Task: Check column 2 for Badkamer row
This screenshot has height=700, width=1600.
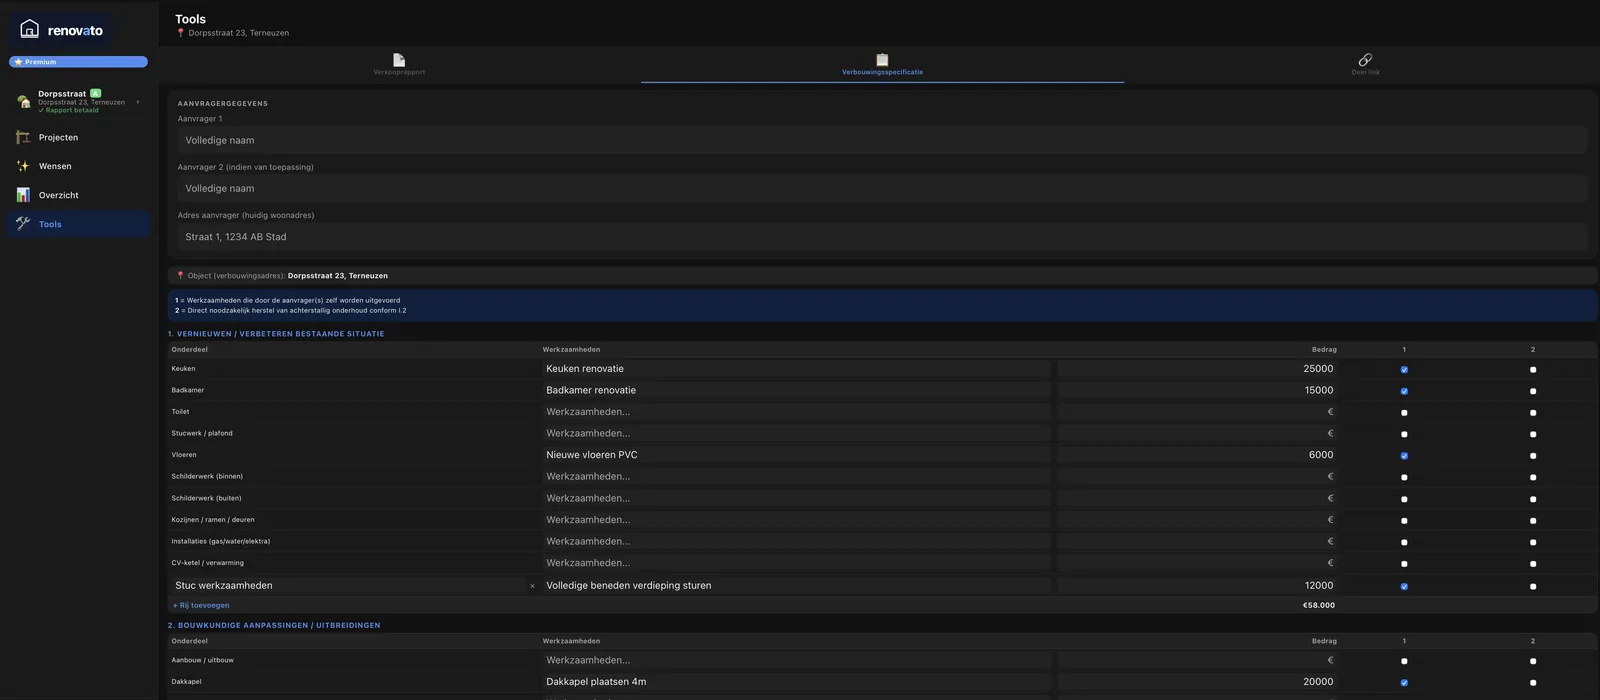Action: pyautogui.click(x=1533, y=391)
